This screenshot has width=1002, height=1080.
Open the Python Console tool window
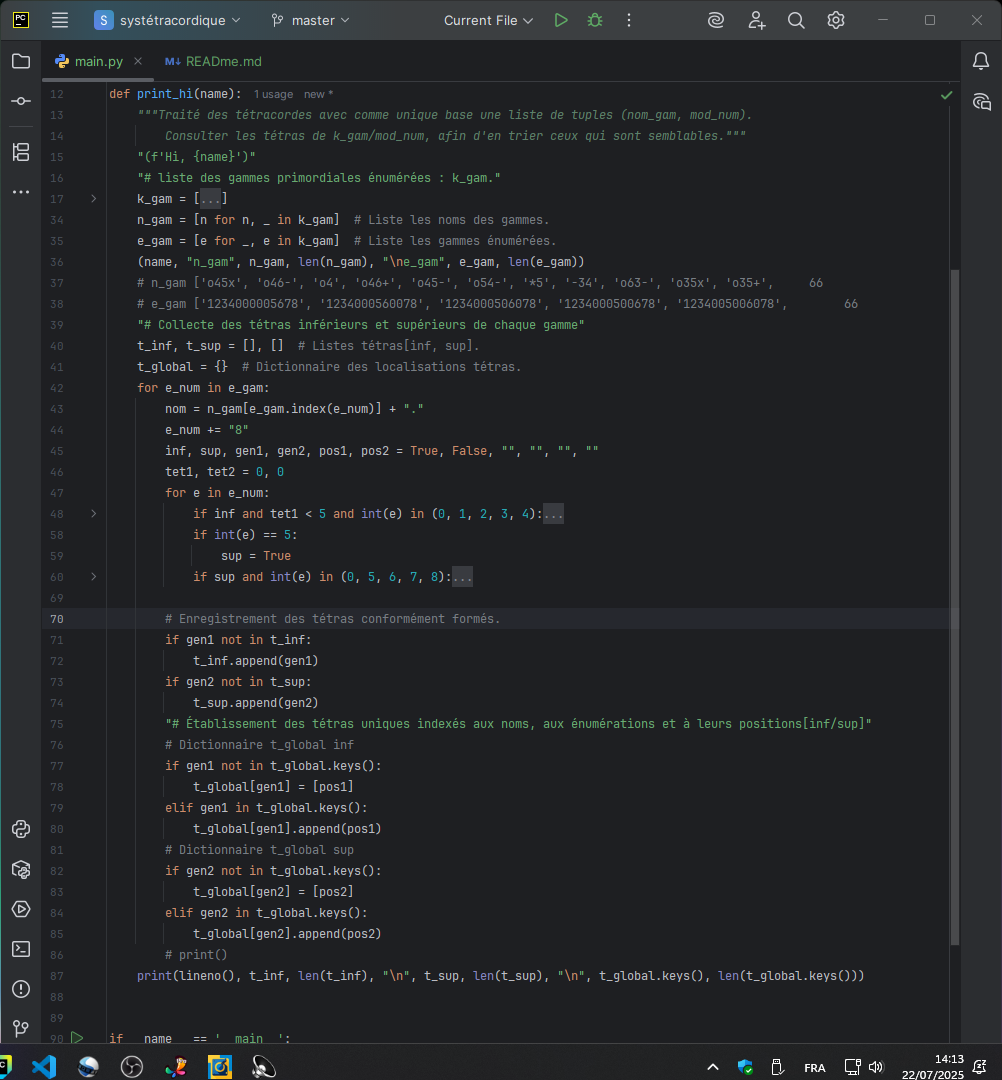point(20,829)
